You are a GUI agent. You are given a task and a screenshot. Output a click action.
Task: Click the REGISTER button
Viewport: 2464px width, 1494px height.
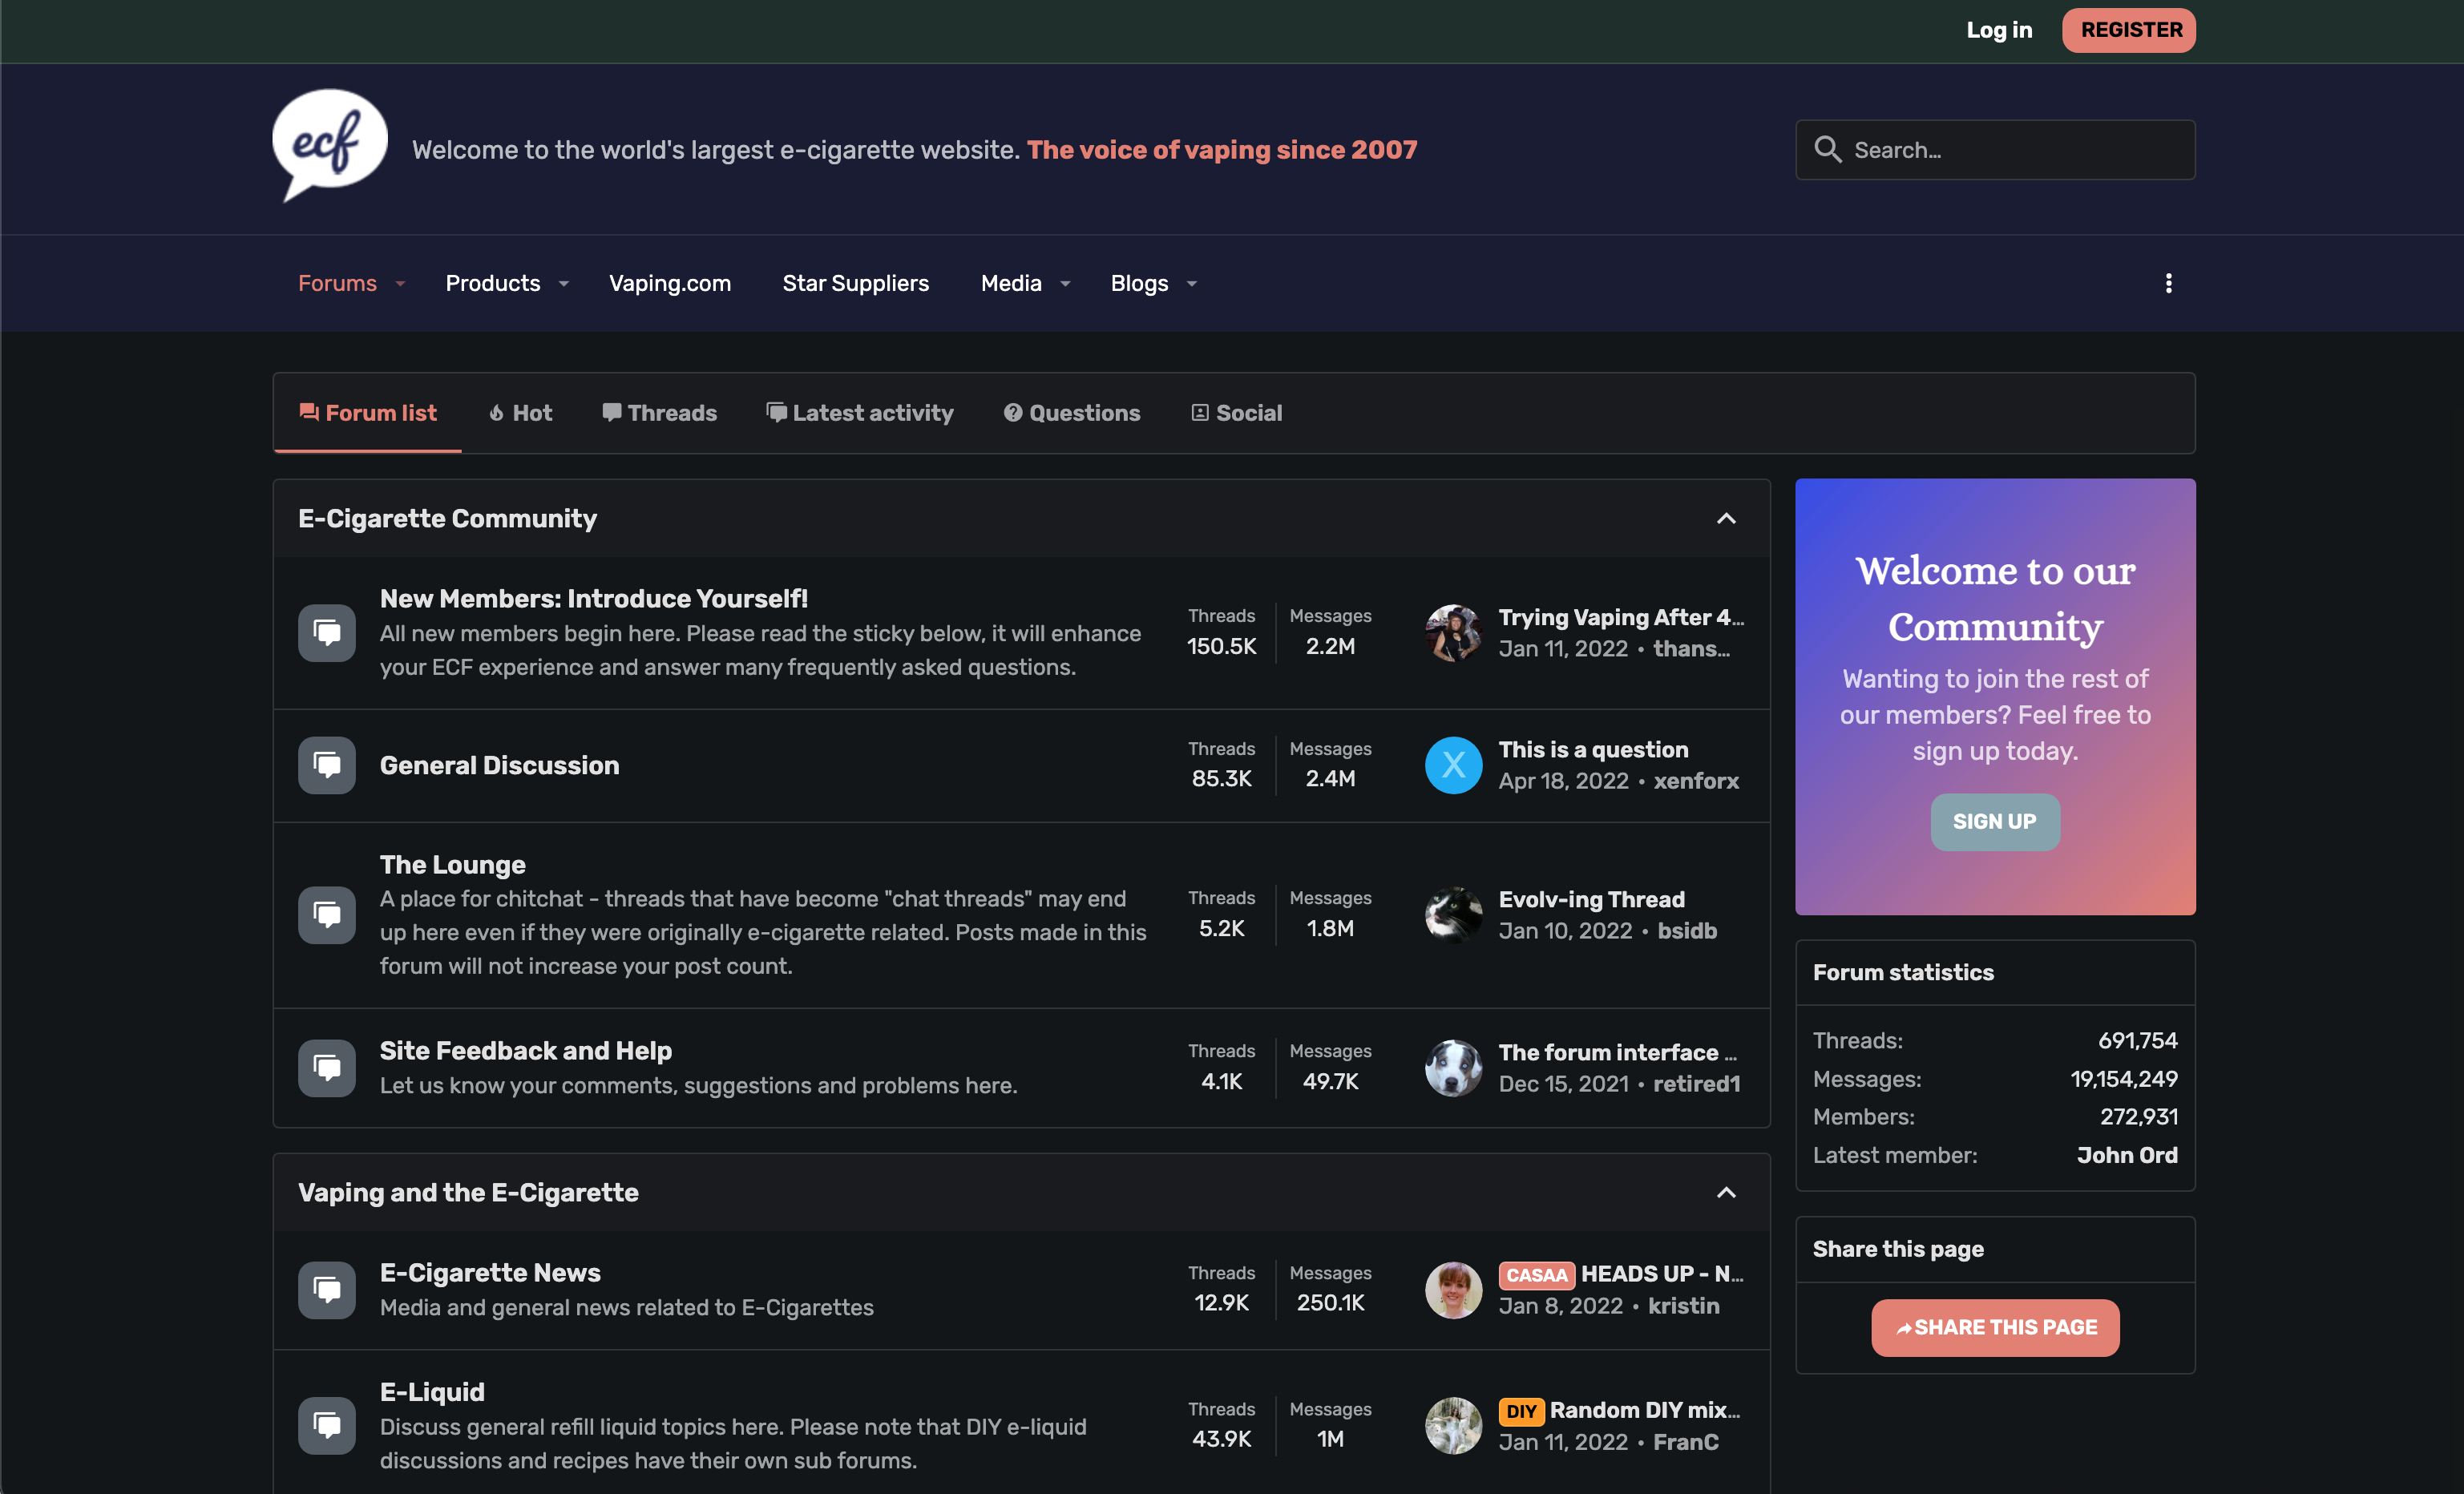(2128, 30)
